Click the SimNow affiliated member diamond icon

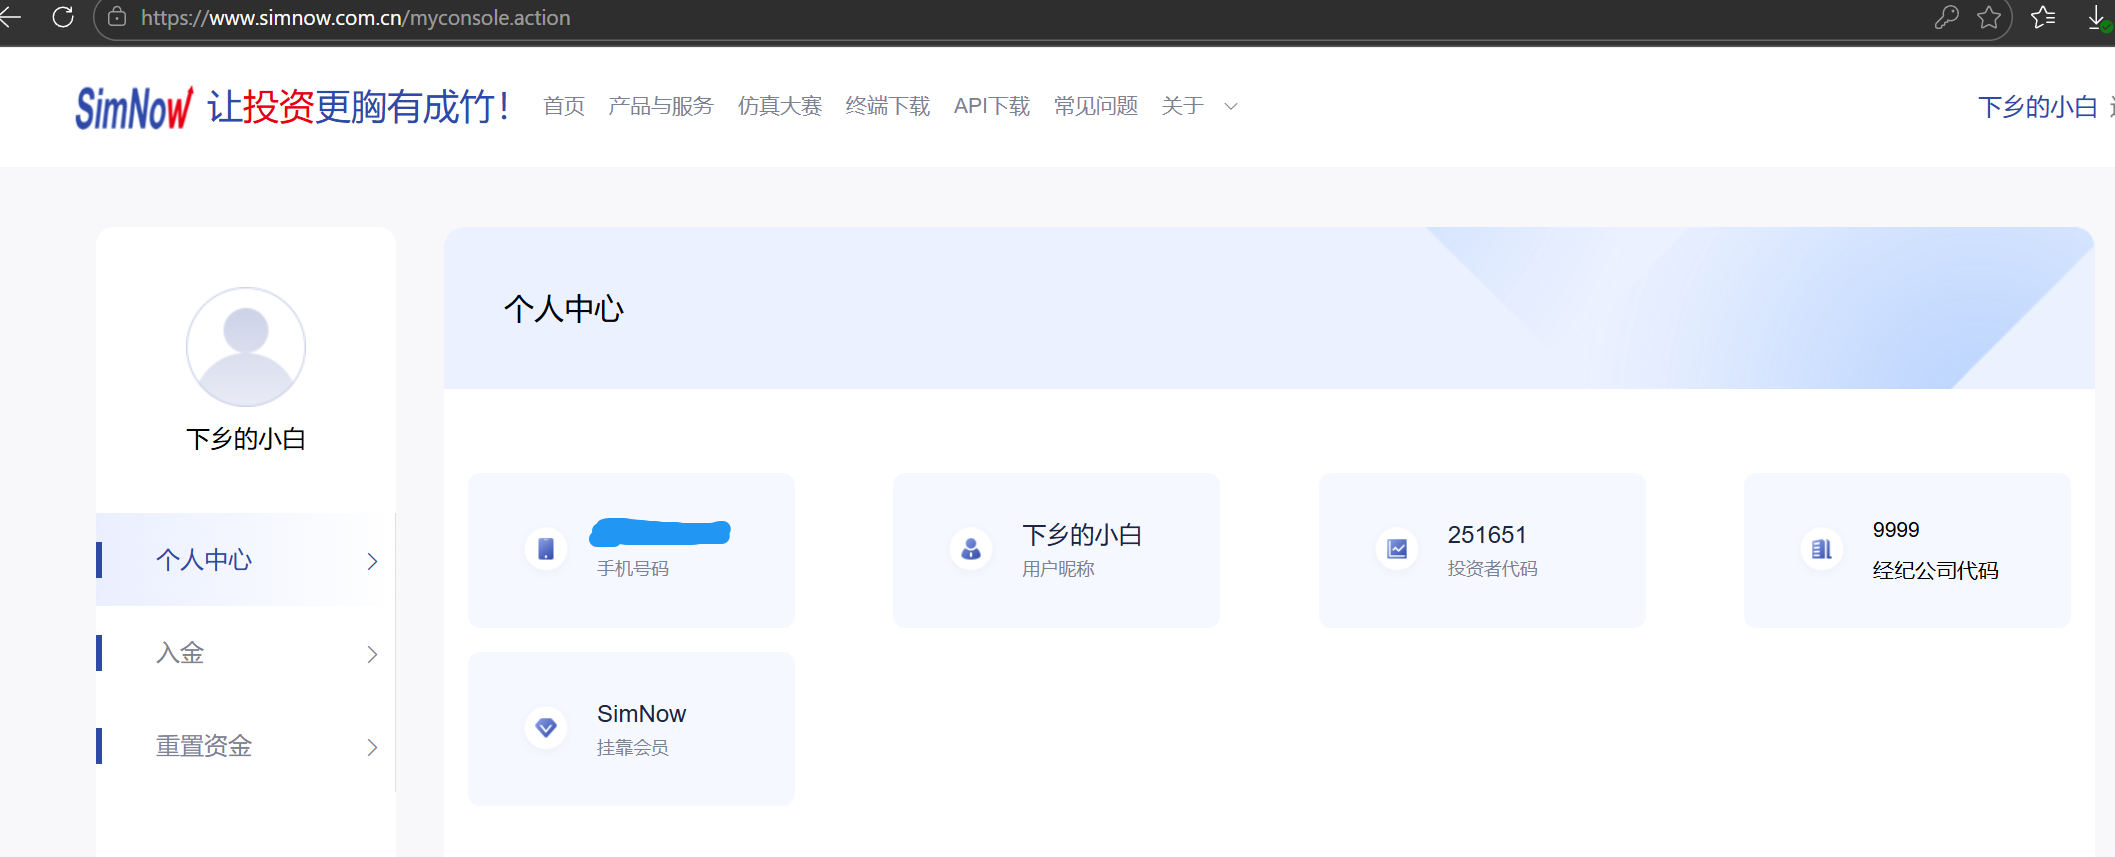point(546,728)
